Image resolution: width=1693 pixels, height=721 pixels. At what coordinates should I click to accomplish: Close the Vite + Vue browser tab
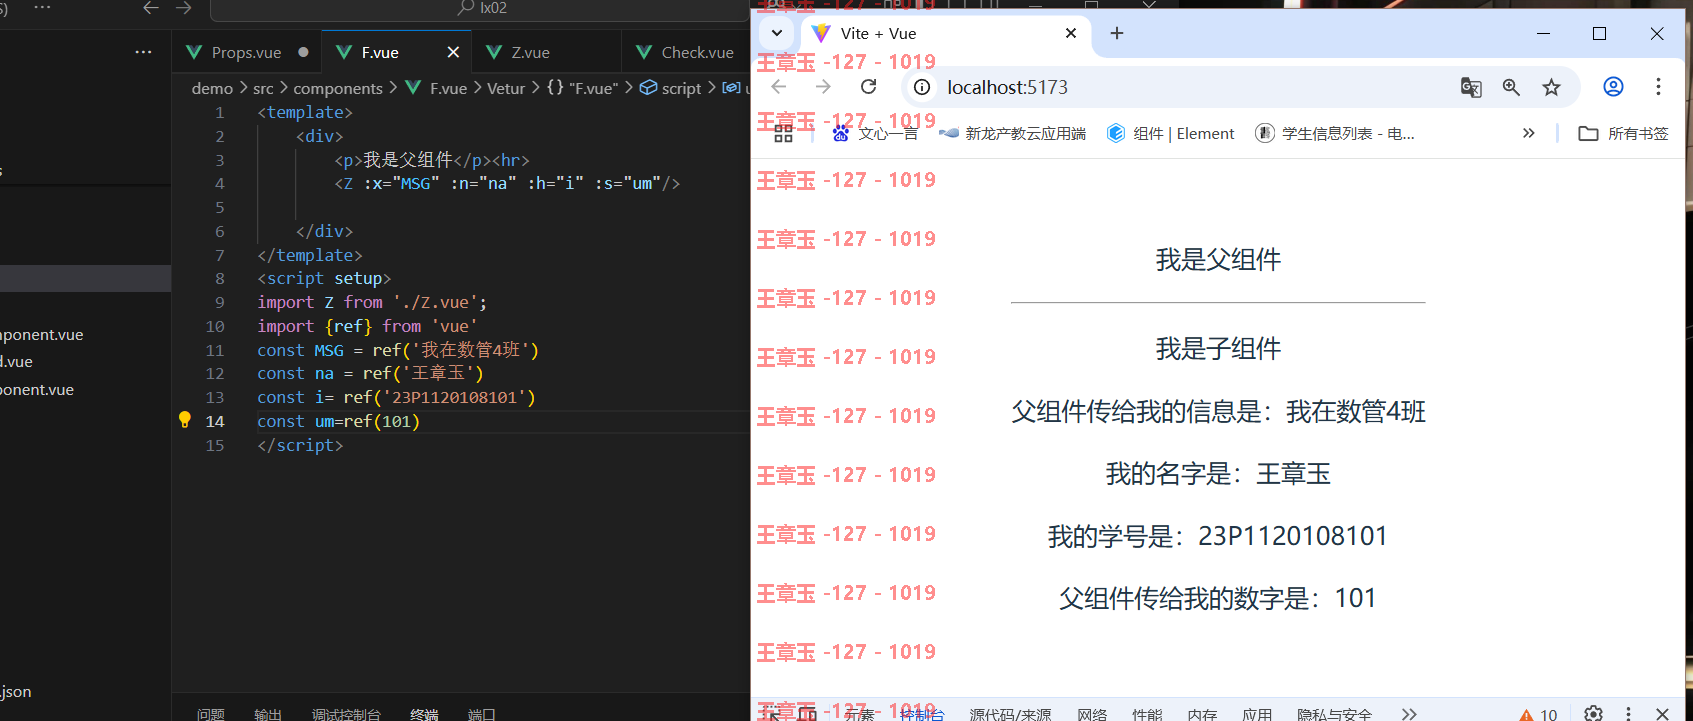click(x=1071, y=33)
